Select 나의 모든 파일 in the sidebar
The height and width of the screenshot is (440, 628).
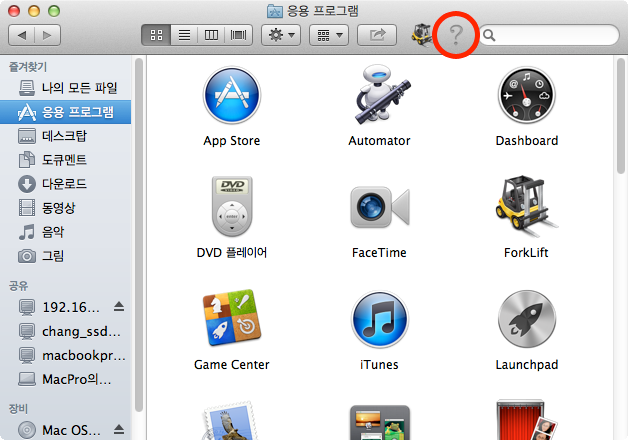coord(66,88)
